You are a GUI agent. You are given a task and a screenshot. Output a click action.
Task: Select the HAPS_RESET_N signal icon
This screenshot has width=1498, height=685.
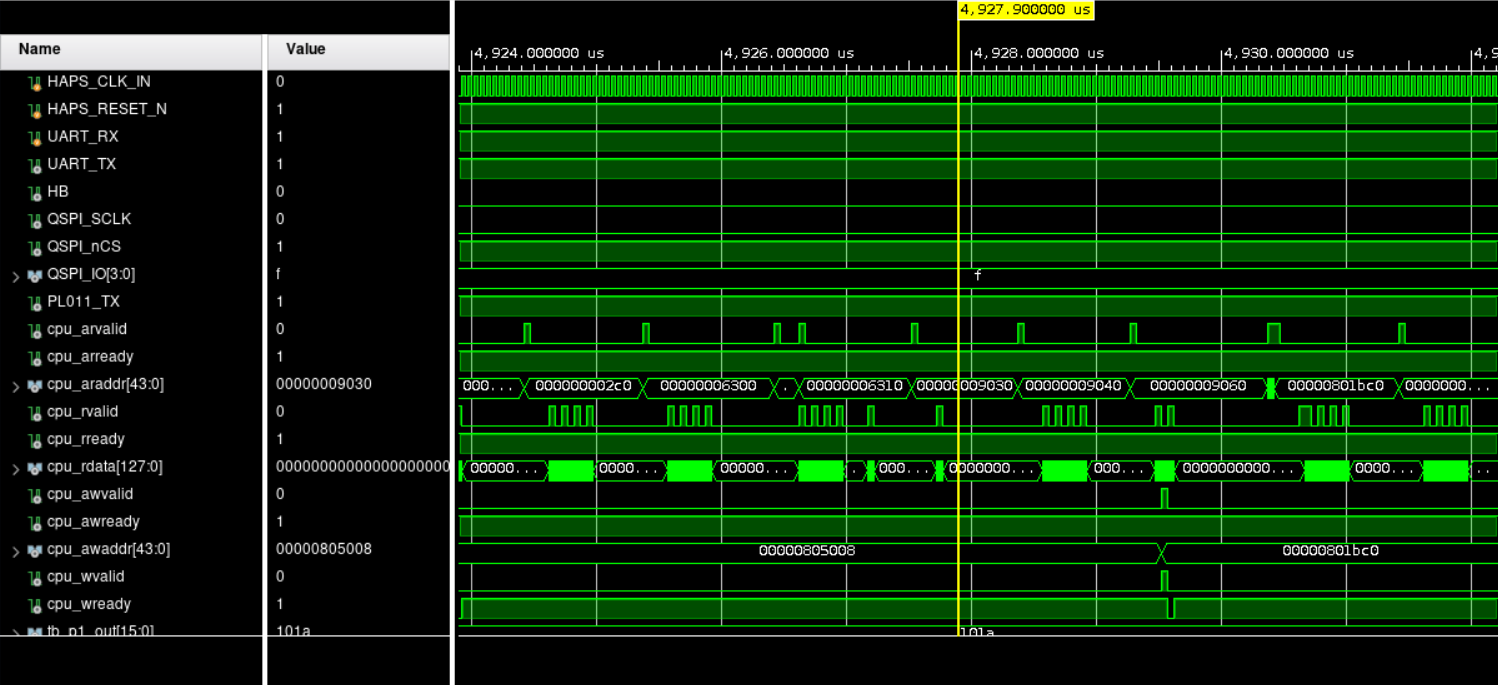point(34,109)
